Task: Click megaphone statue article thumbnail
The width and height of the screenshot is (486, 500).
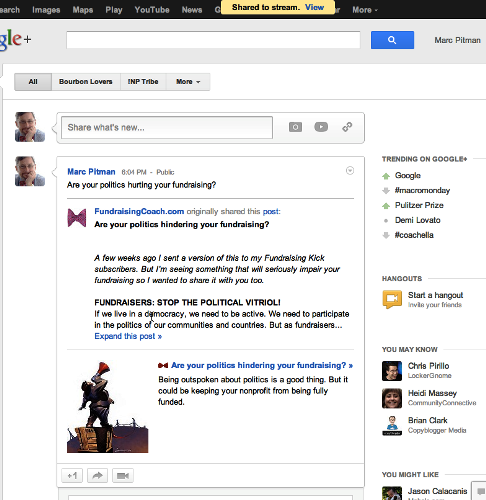Action: [x=108, y=407]
